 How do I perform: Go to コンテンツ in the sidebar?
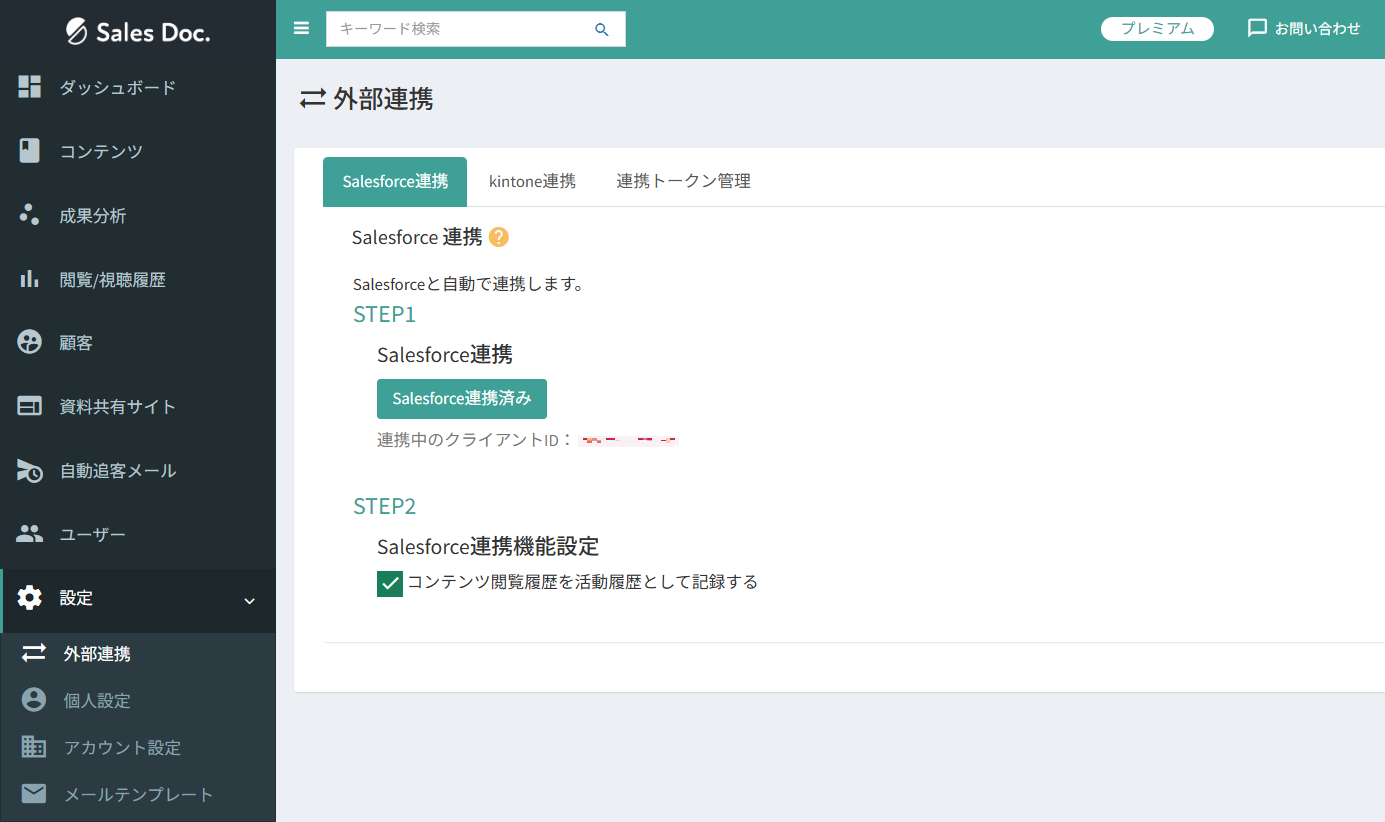pos(101,152)
